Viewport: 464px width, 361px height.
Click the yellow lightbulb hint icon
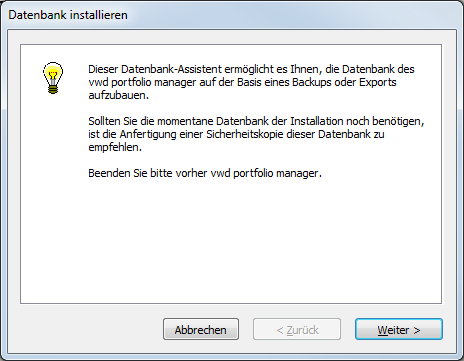click(53, 78)
